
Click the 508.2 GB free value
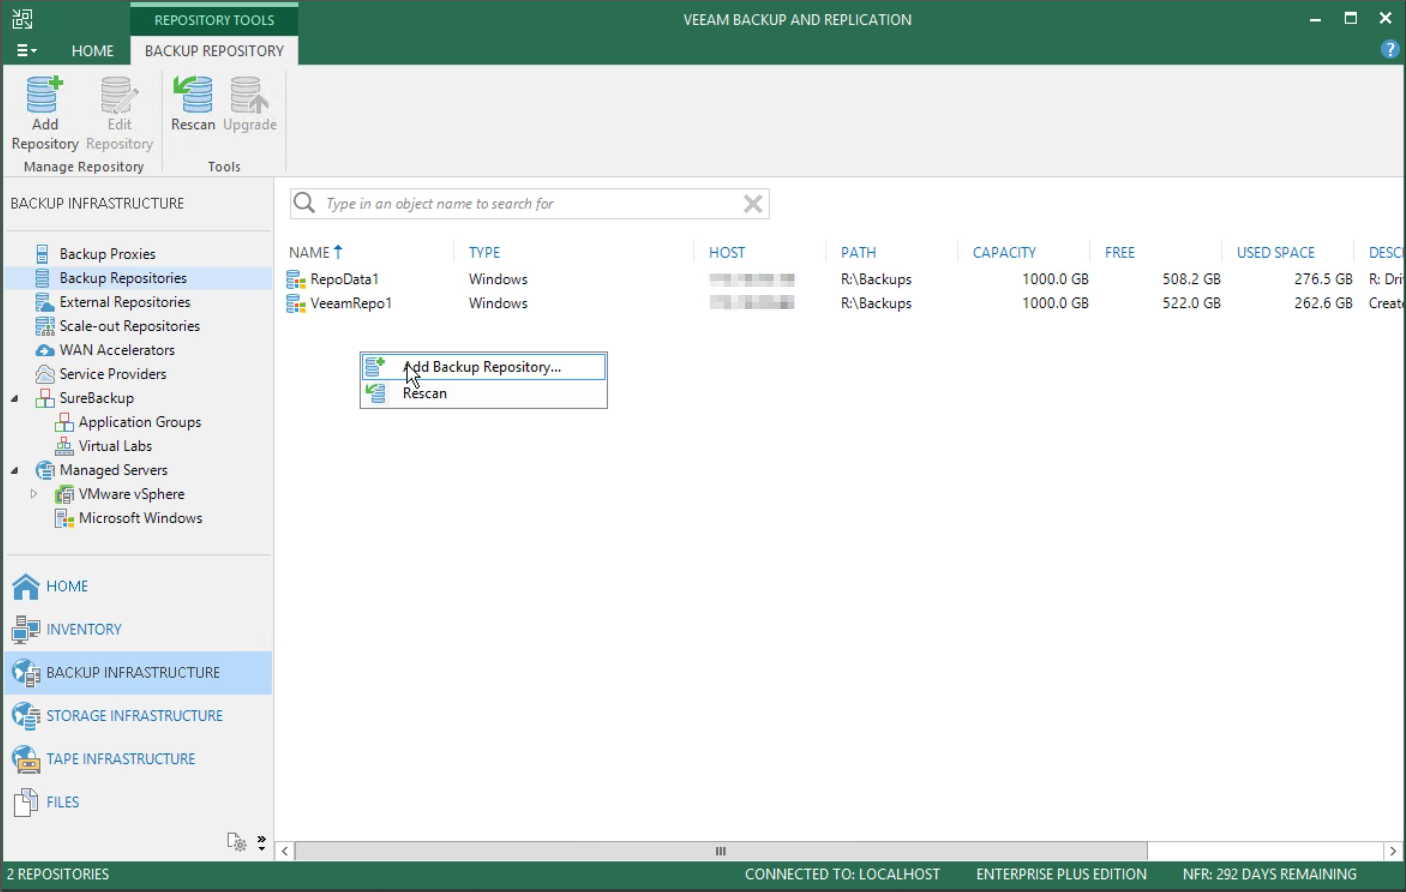tap(1191, 279)
